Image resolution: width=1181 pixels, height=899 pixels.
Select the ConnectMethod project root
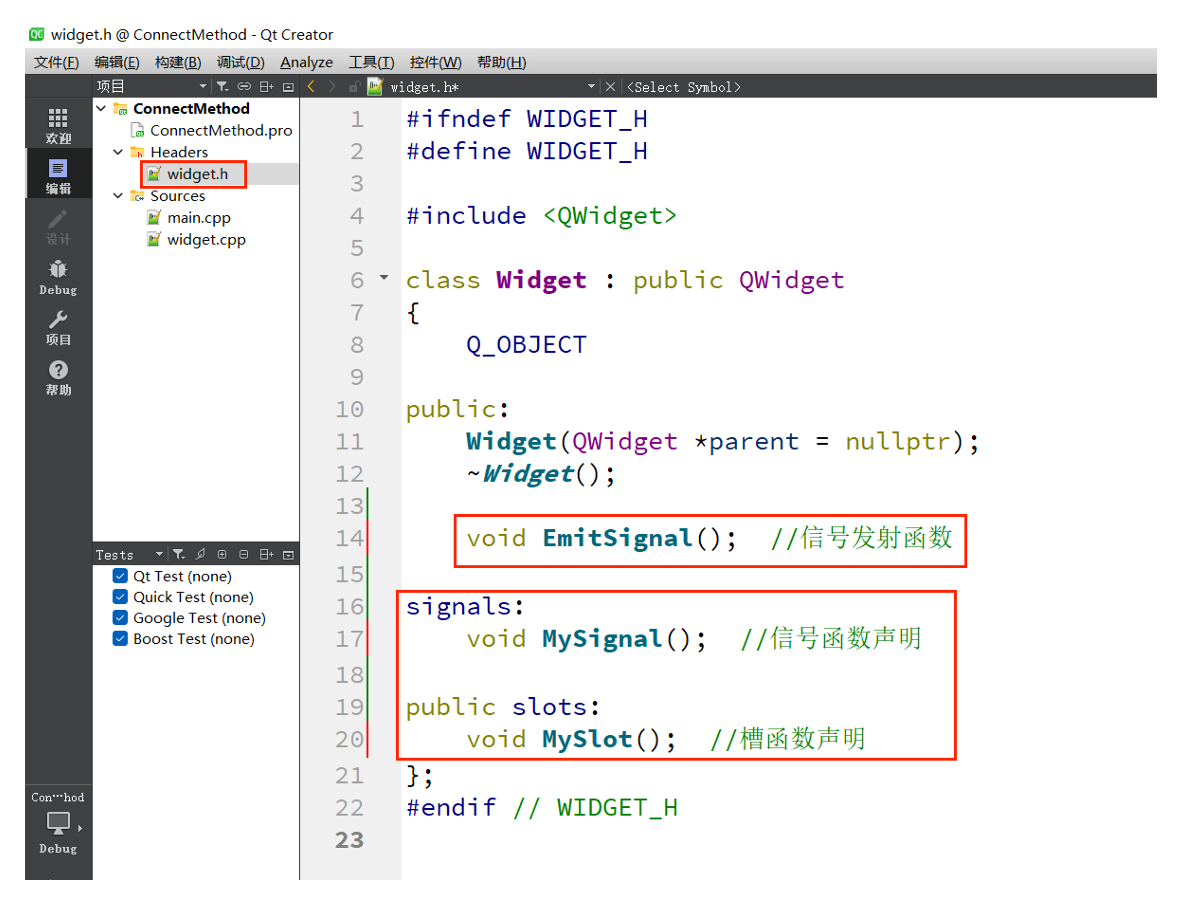click(x=191, y=108)
